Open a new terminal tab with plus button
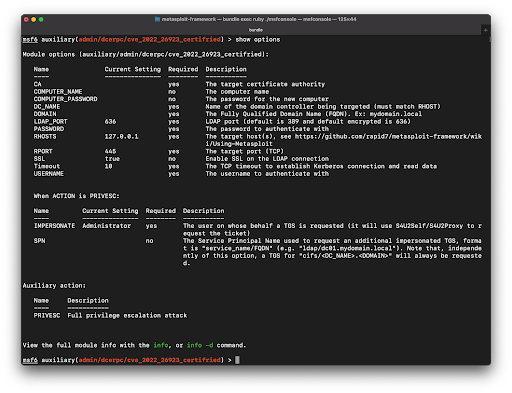 (x=485, y=30)
